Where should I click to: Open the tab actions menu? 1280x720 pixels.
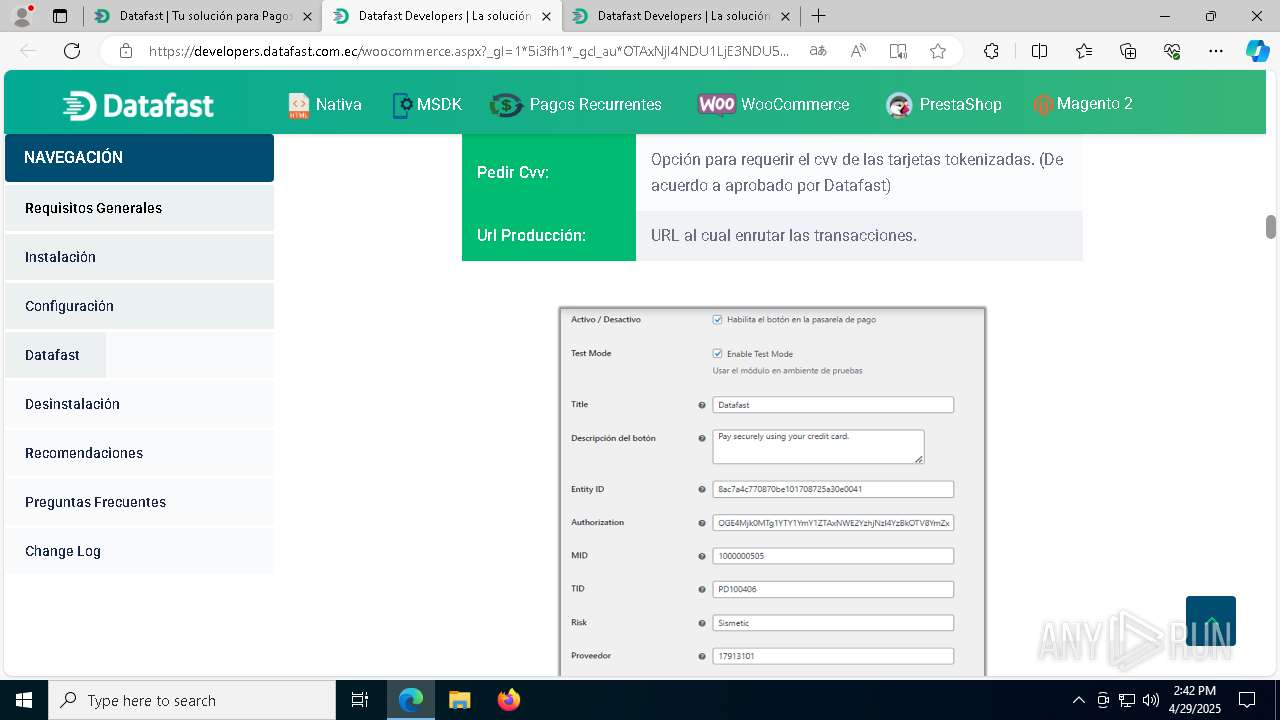tap(60, 16)
